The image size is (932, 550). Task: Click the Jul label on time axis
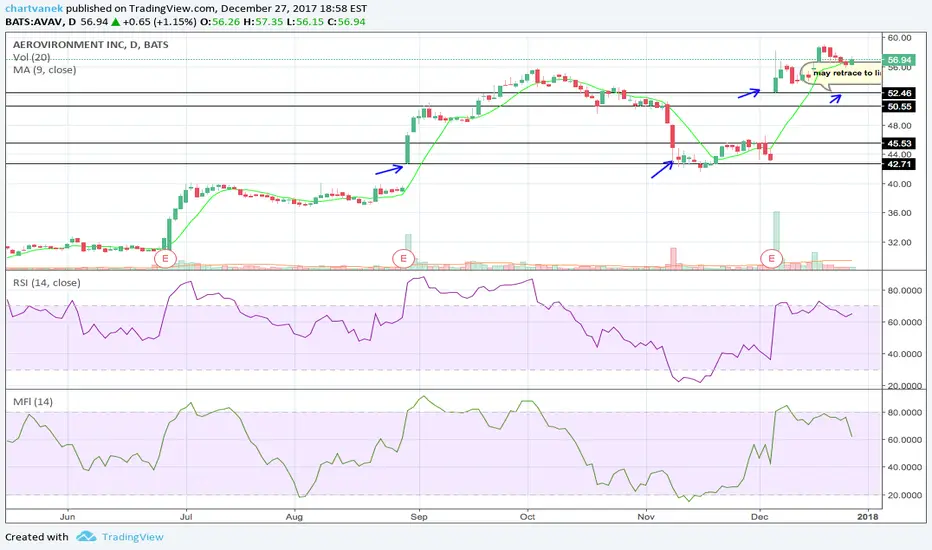click(186, 517)
